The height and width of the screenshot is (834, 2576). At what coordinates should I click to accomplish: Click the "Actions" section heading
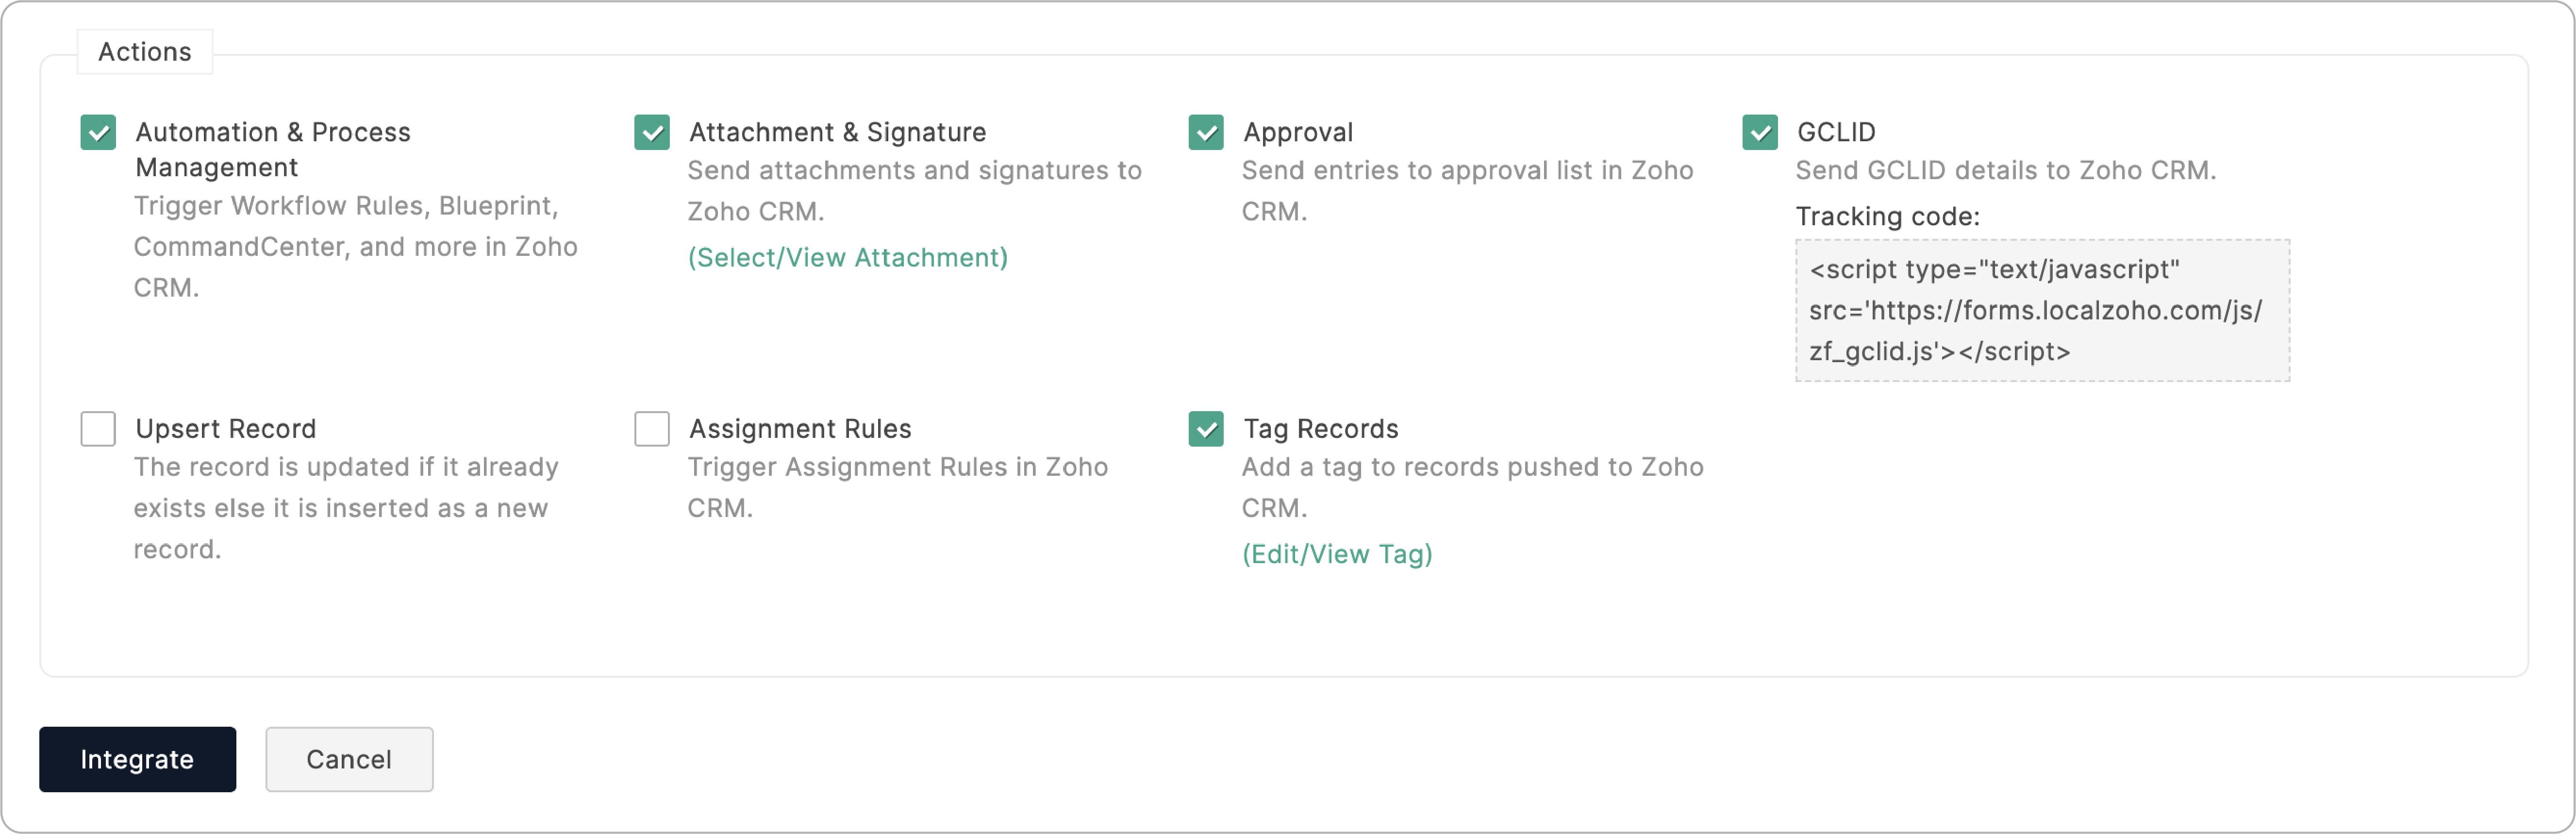coord(145,52)
